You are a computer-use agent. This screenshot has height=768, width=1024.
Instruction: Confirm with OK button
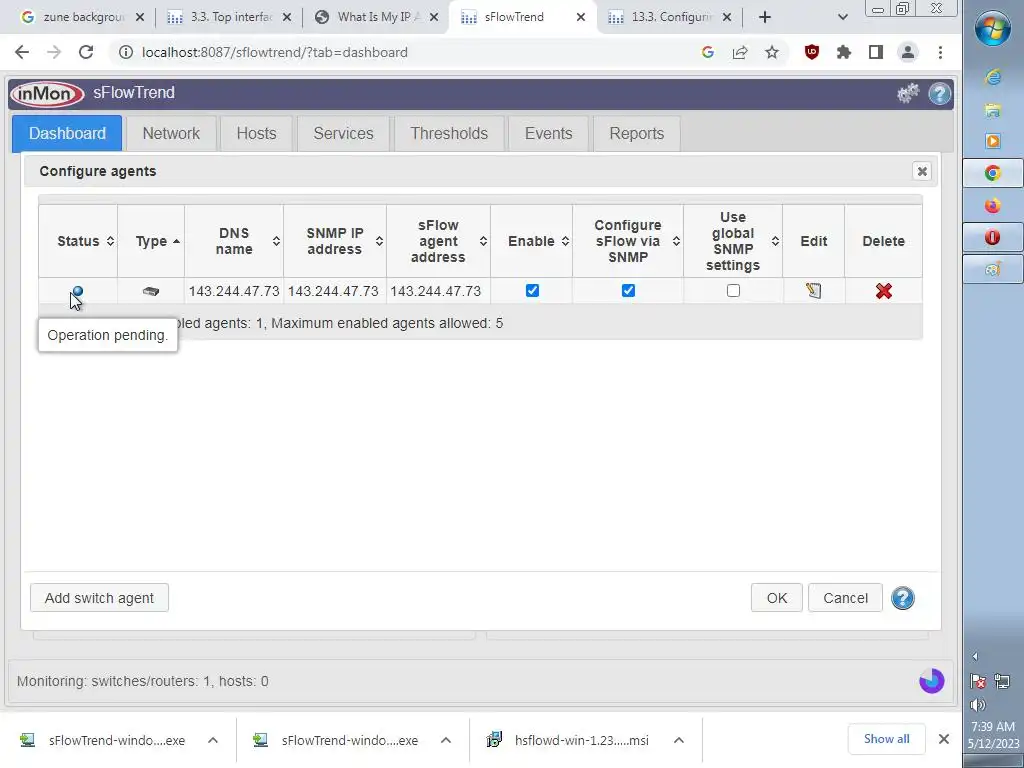pyautogui.click(x=776, y=598)
